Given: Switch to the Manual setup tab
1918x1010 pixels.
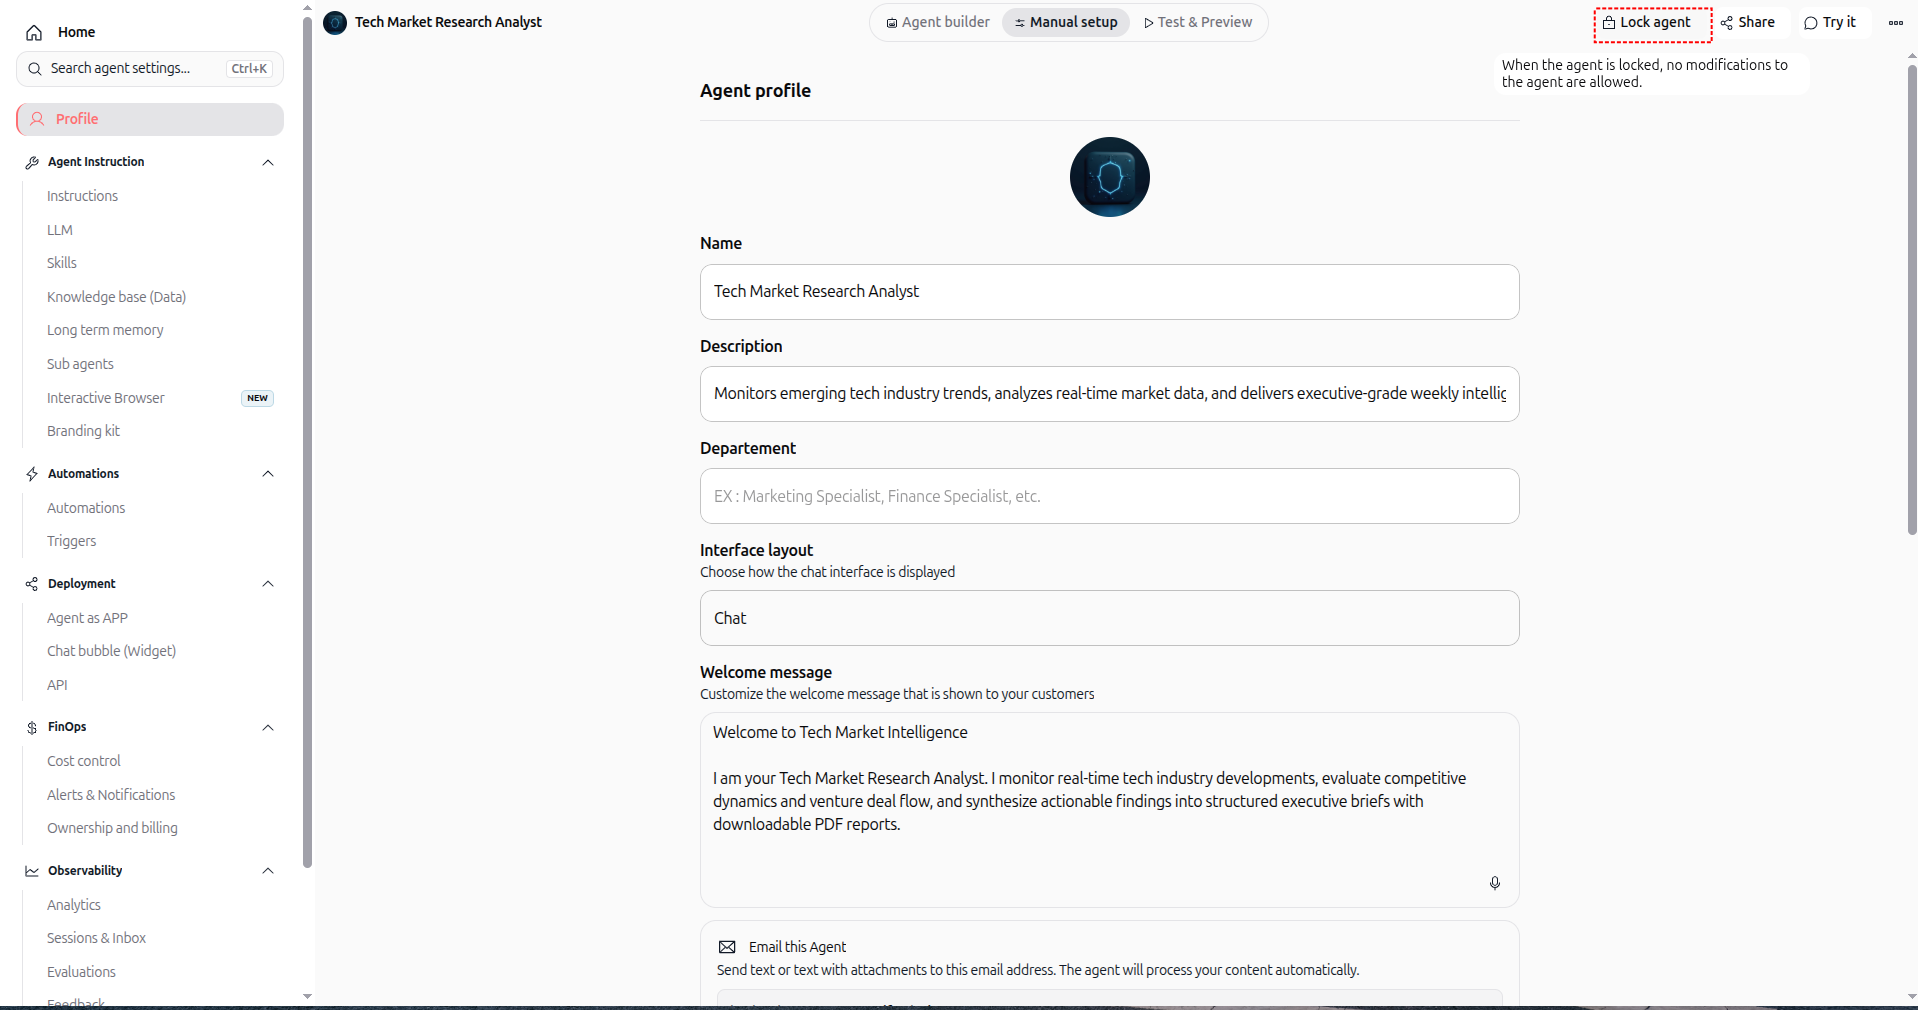Looking at the screenshot, I should (x=1066, y=22).
